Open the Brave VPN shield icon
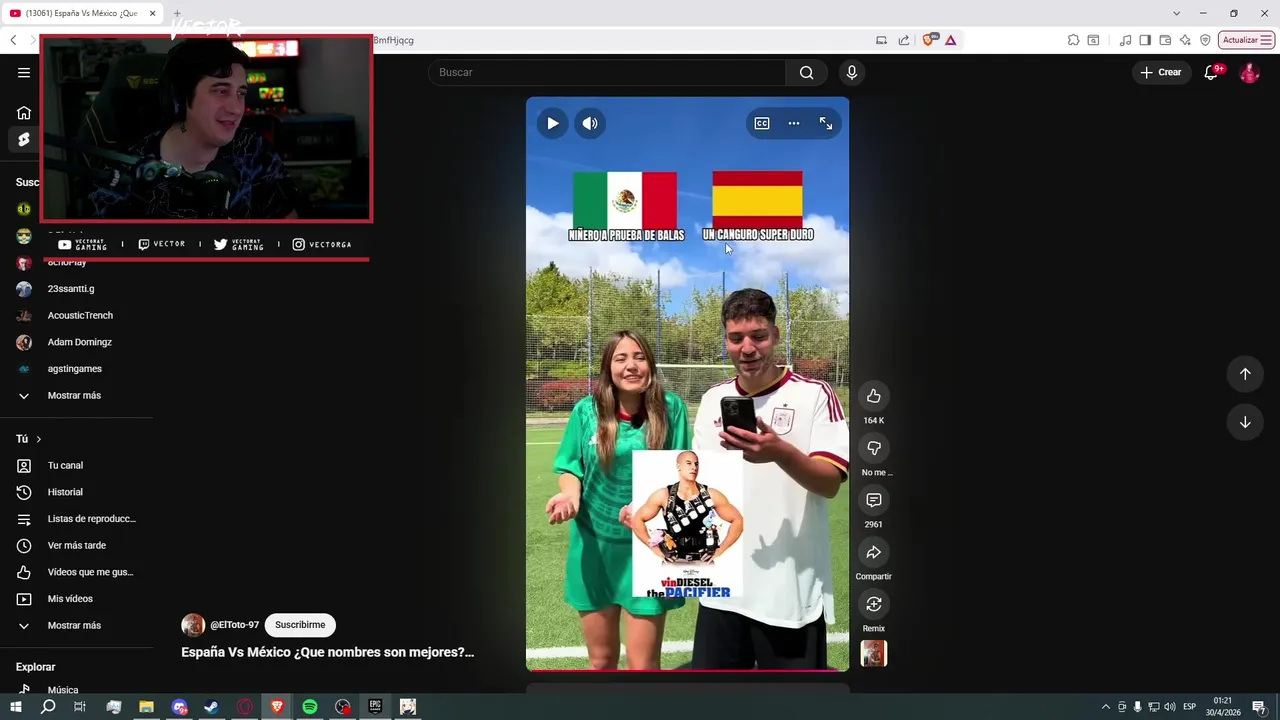Image resolution: width=1280 pixels, height=720 pixels. [x=1205, y=40]
